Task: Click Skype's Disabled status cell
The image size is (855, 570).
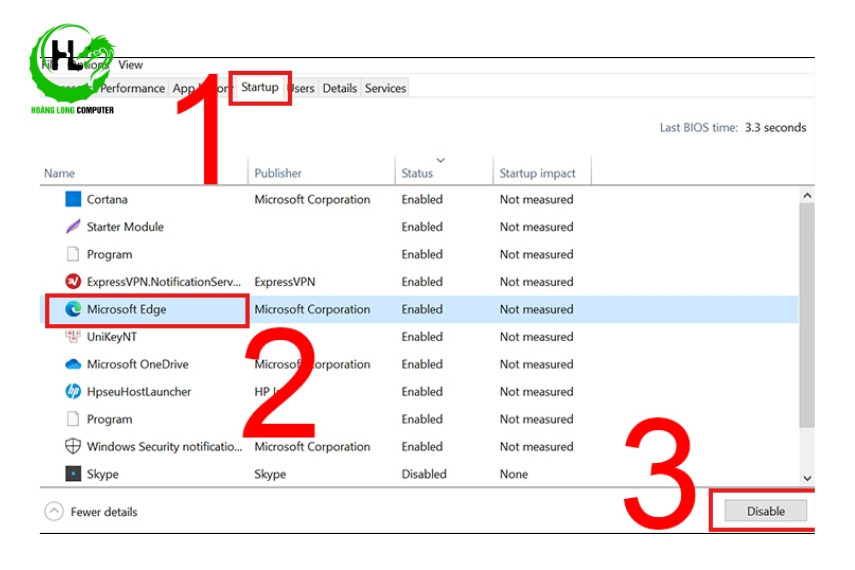Action: point(424,474)
